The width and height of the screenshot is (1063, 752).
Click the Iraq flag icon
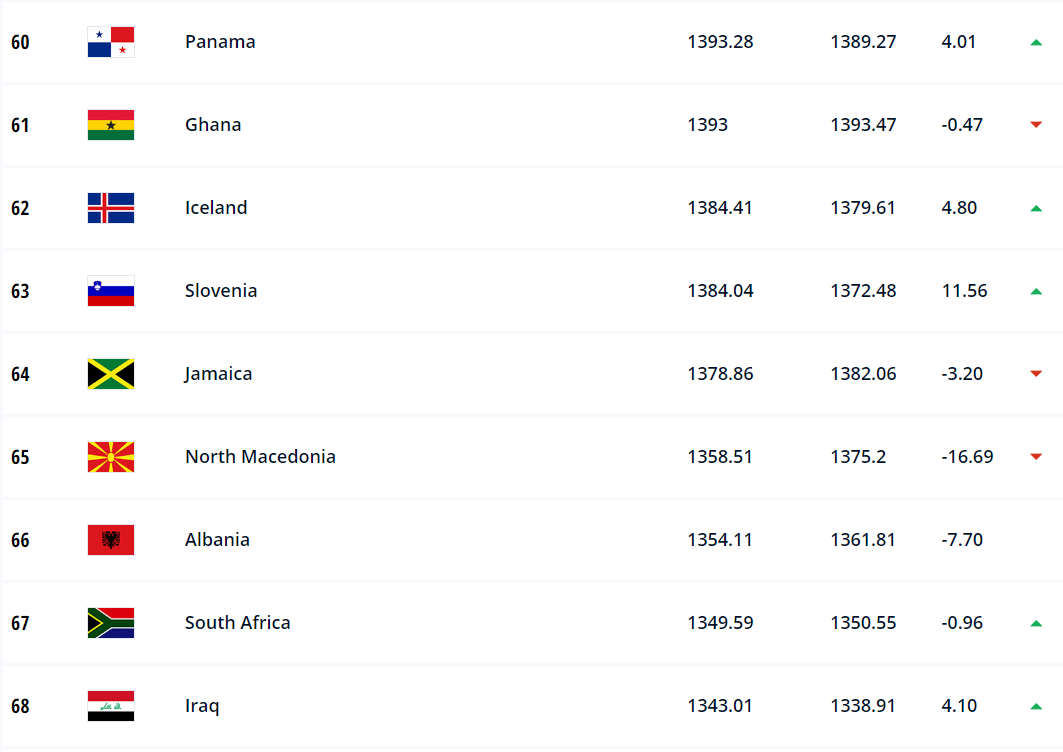[111, 706]
